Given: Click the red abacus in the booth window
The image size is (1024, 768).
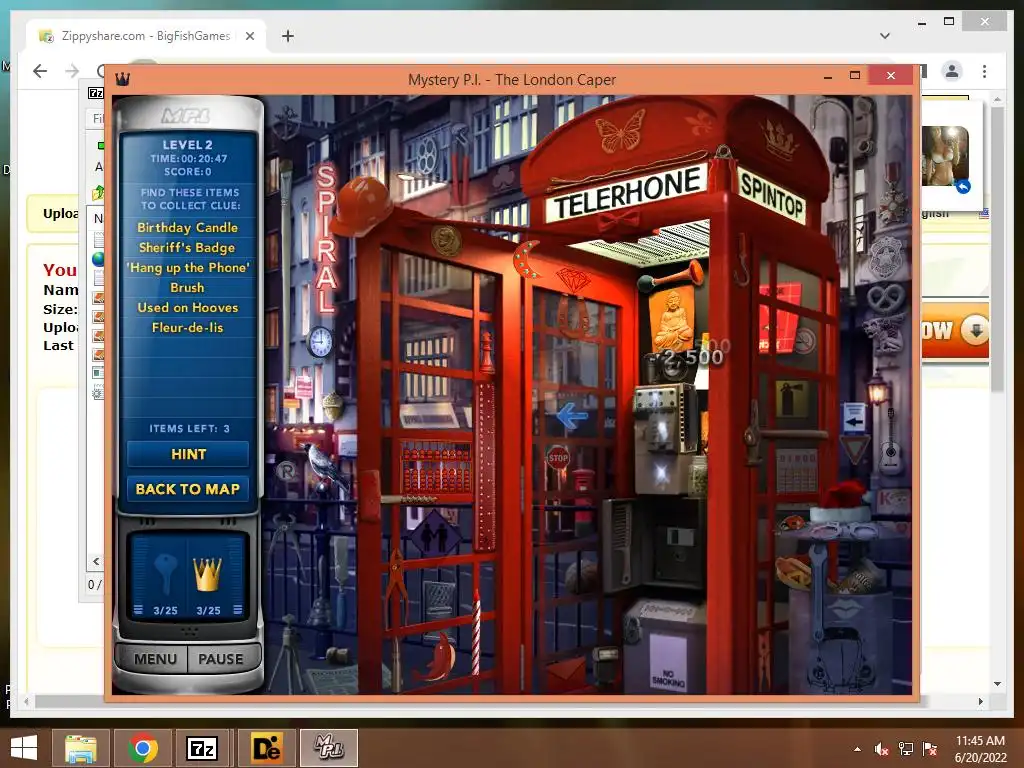Looking at the screenshot, I should (435, 468).
